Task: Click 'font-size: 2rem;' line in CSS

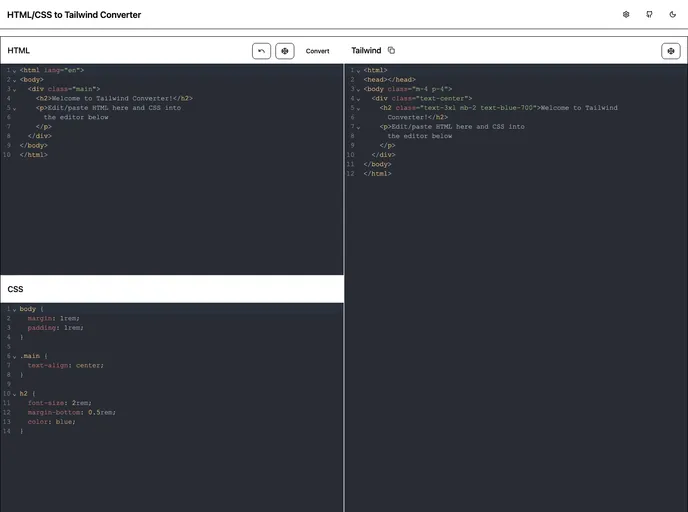Action: [x=60, y=403]
